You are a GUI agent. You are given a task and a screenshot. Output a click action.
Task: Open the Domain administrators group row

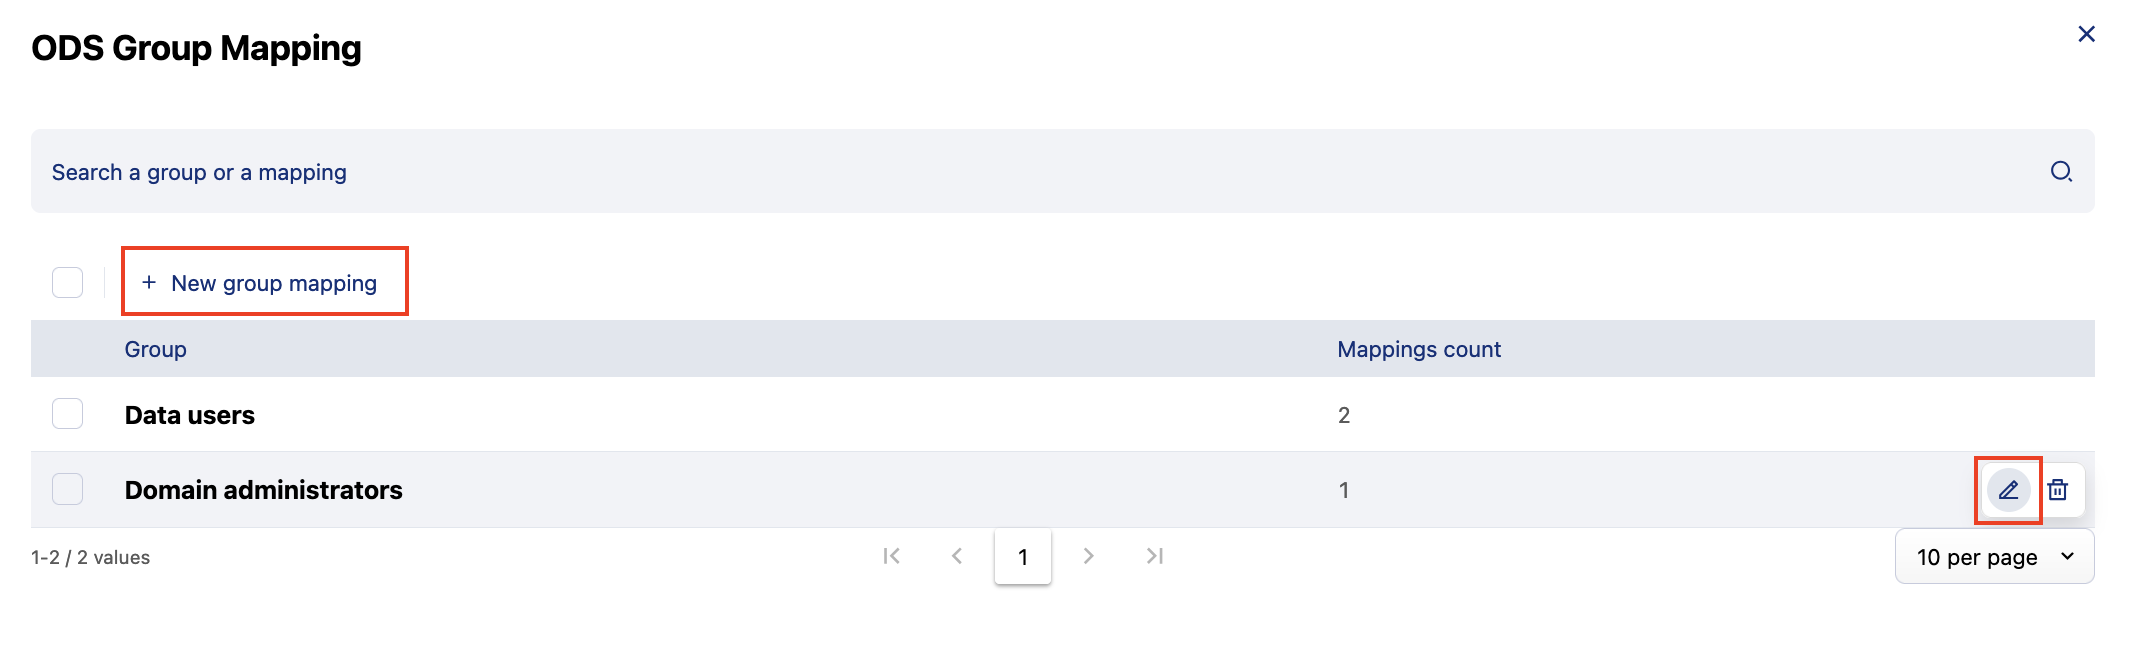263,490
